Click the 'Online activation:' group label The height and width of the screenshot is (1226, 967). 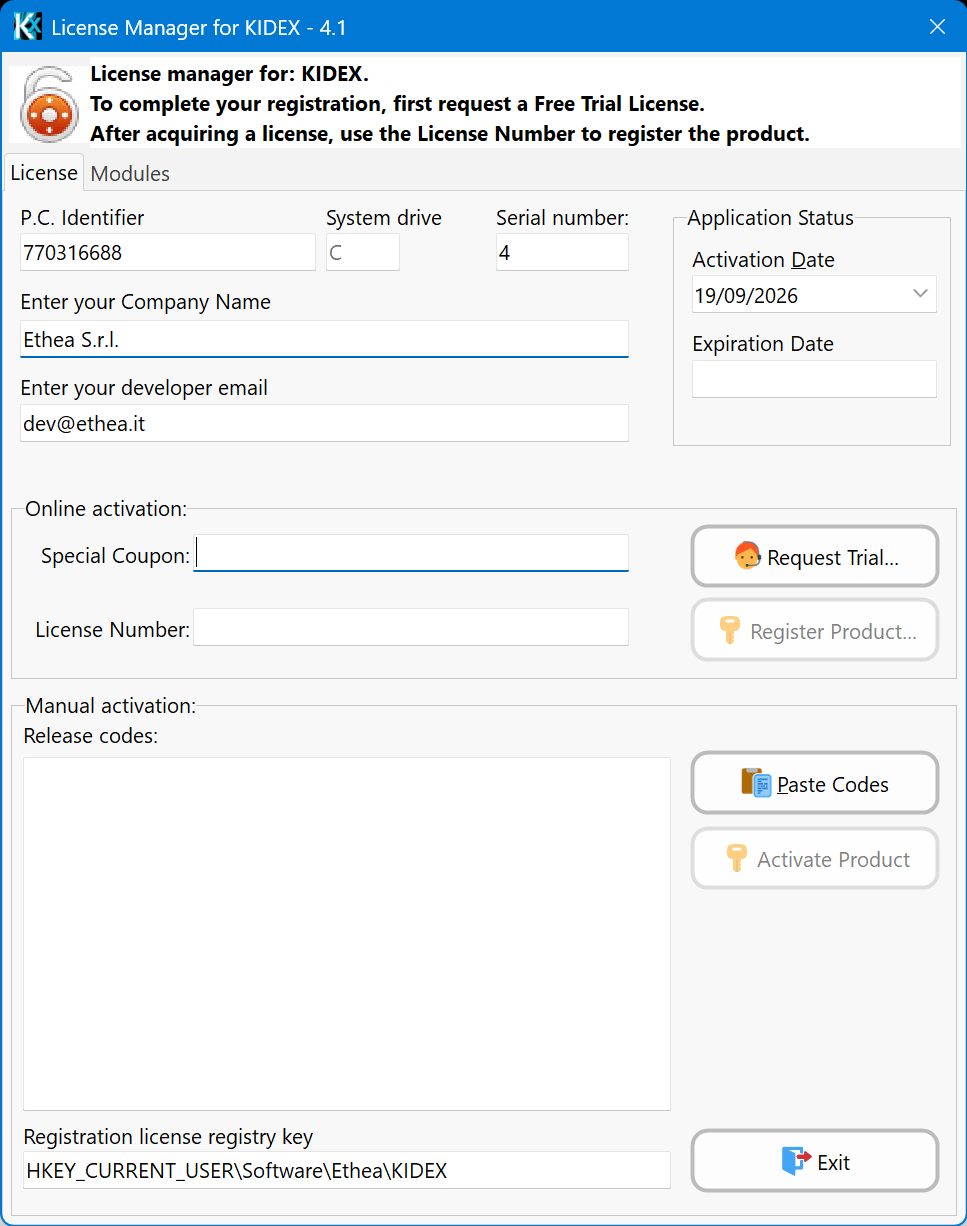point(106,509)
